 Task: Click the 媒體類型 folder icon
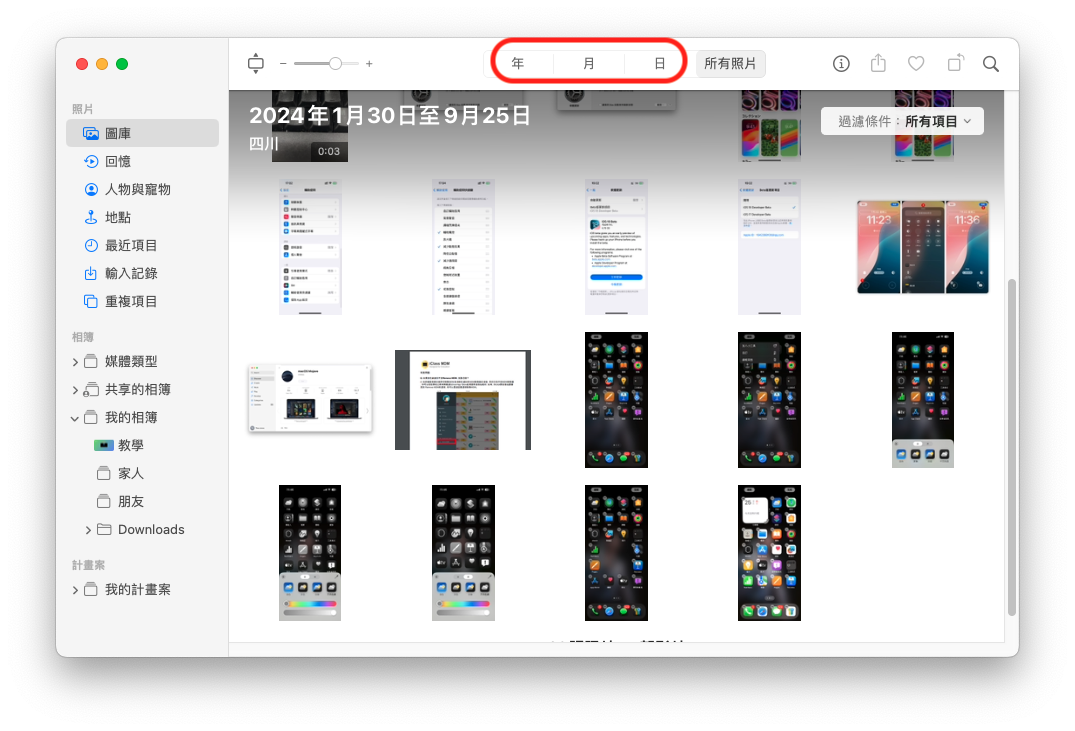90,361
